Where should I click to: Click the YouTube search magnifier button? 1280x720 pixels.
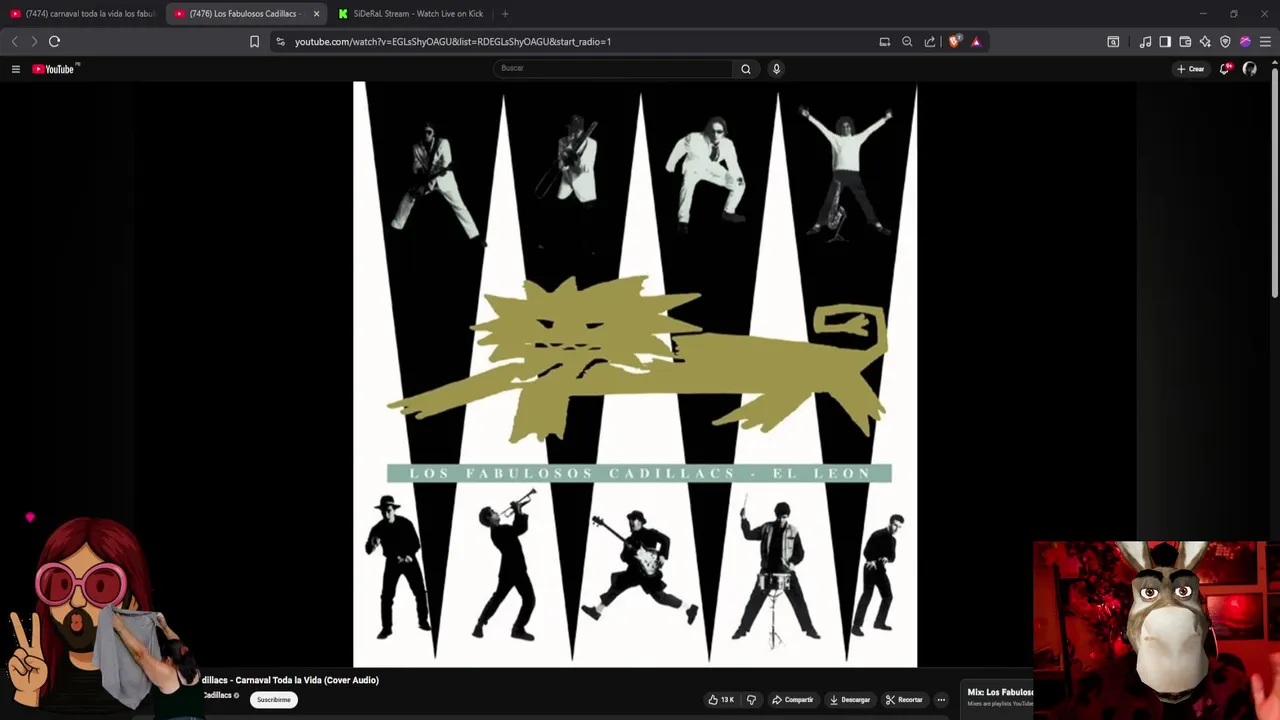pyautogui.click(x=745, y=69)
